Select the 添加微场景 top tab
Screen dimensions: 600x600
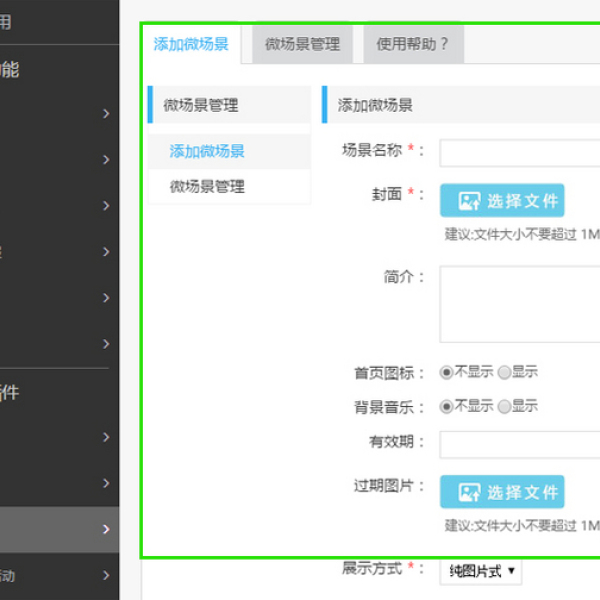(191, 44)
